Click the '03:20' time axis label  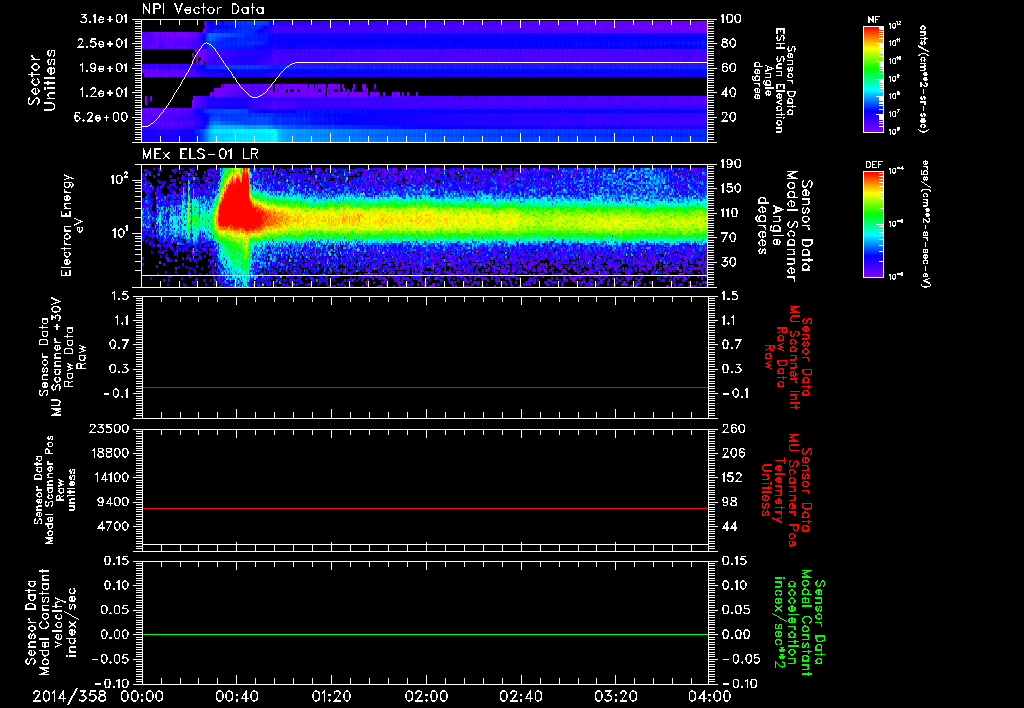click(615, 696)
